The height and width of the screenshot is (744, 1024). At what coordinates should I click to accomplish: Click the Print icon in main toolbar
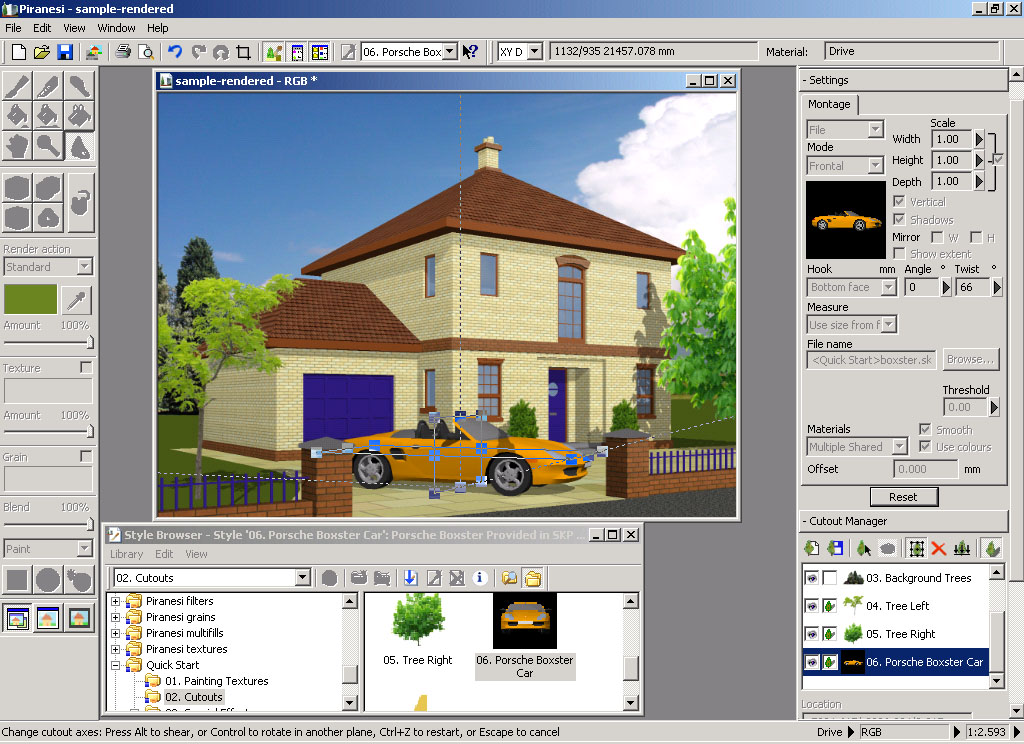click(123, 52)
